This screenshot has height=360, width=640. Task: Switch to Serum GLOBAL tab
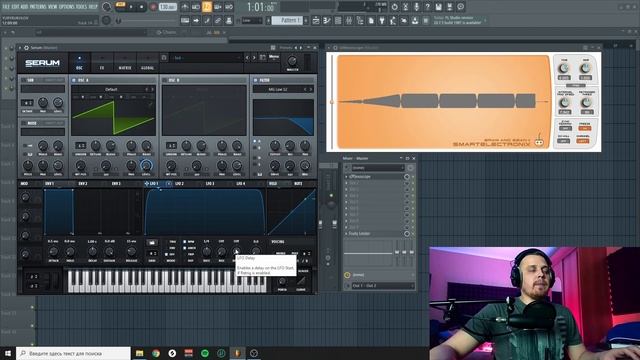[x=147, y=63]
